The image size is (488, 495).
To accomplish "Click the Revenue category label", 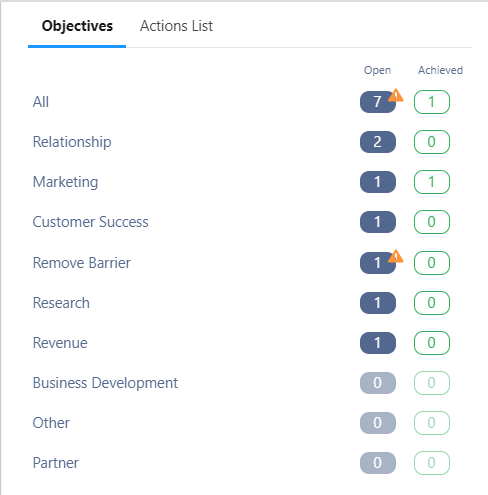I will pos(60,343).
